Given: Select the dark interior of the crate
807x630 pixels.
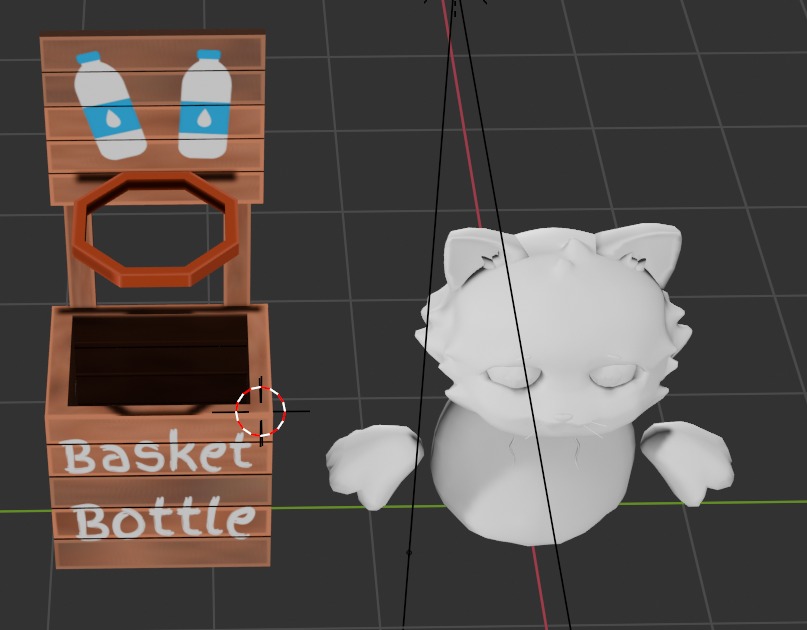Looking at the screenshot, I should point(158,360).
